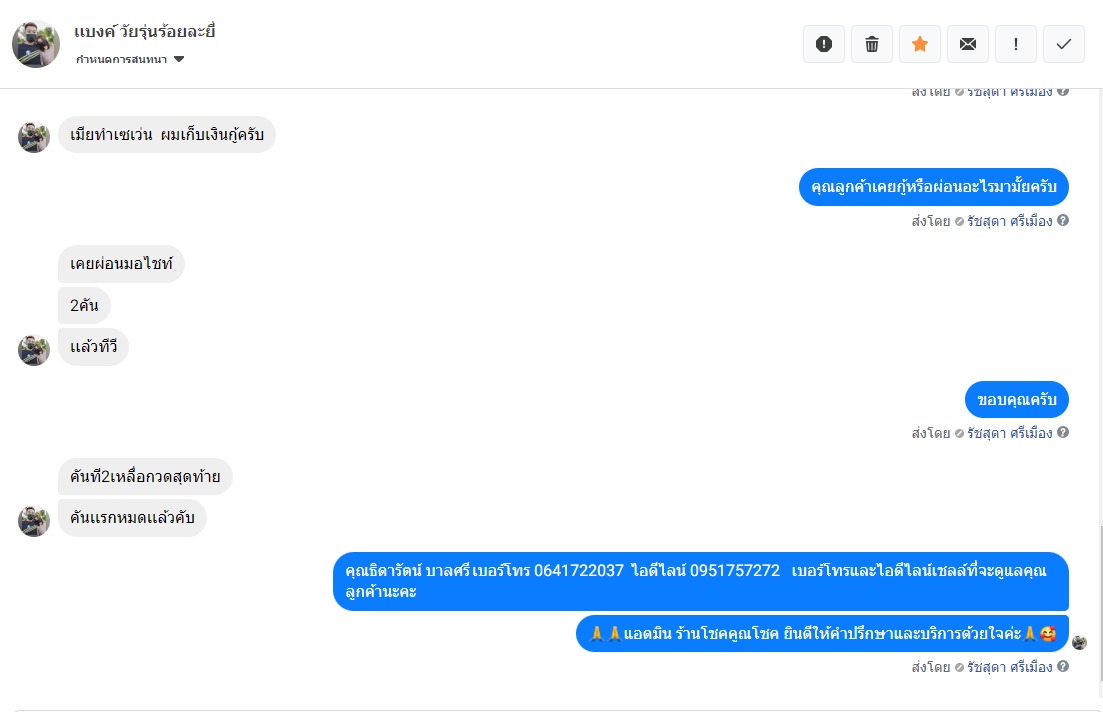Click the spam report exclamation circle icon

pos(824,44)
